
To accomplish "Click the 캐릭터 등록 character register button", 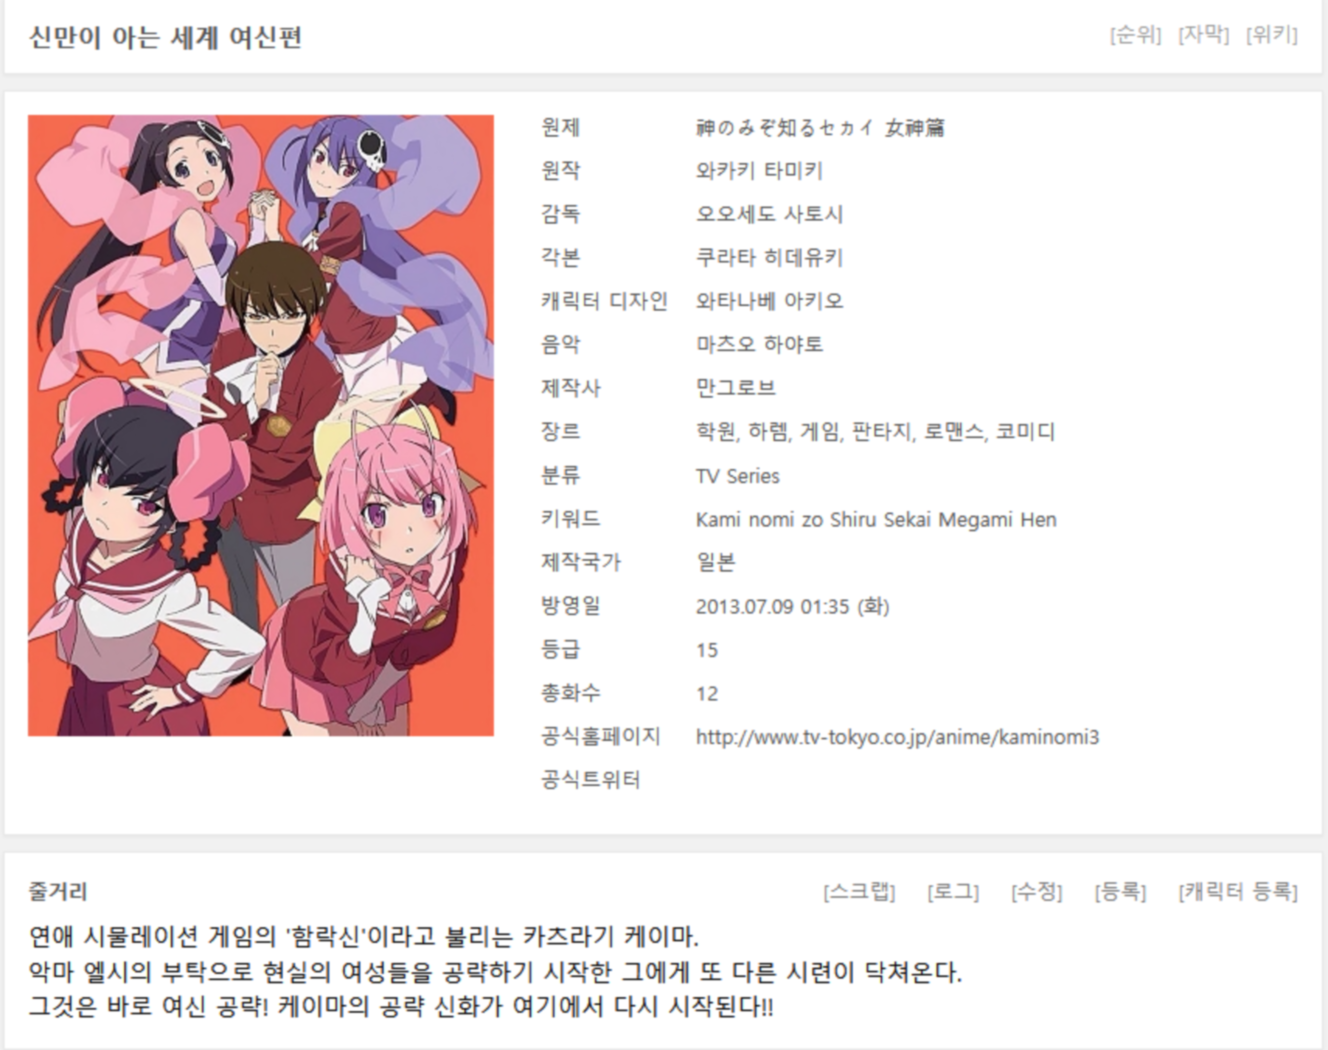I will (1238, 891).
